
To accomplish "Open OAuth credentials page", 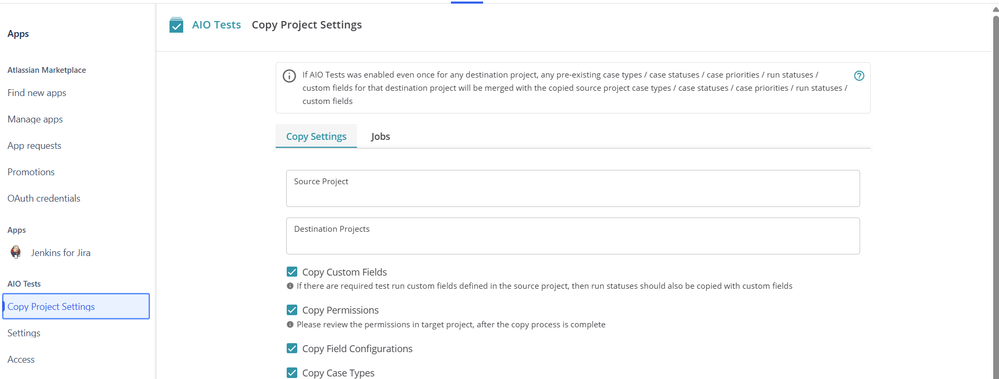I will (44, 198).
